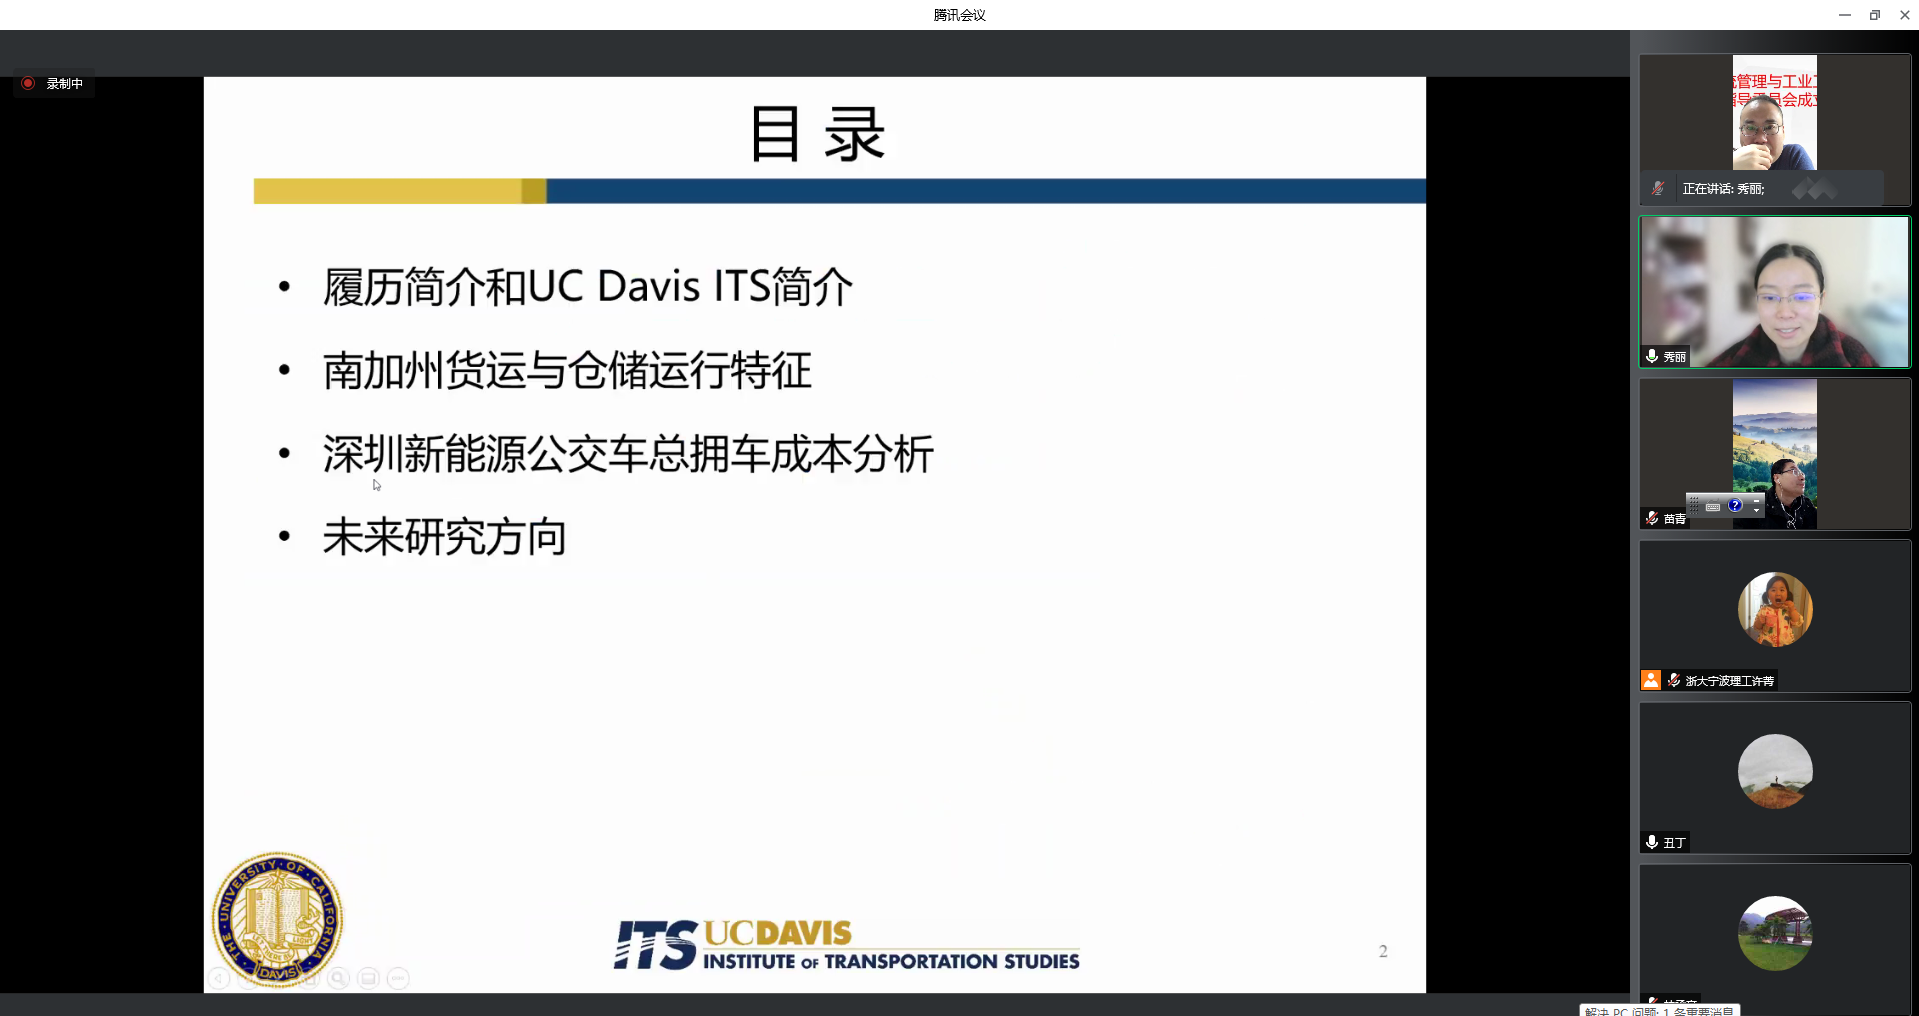This screenshot has height=1016, width=1919.
Task: Click the slide view toggle icon
Action: click(368, 978)
